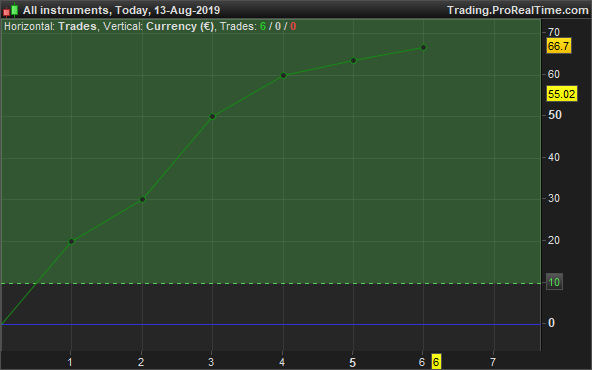Click the 70 label on vertical axis

553,32
